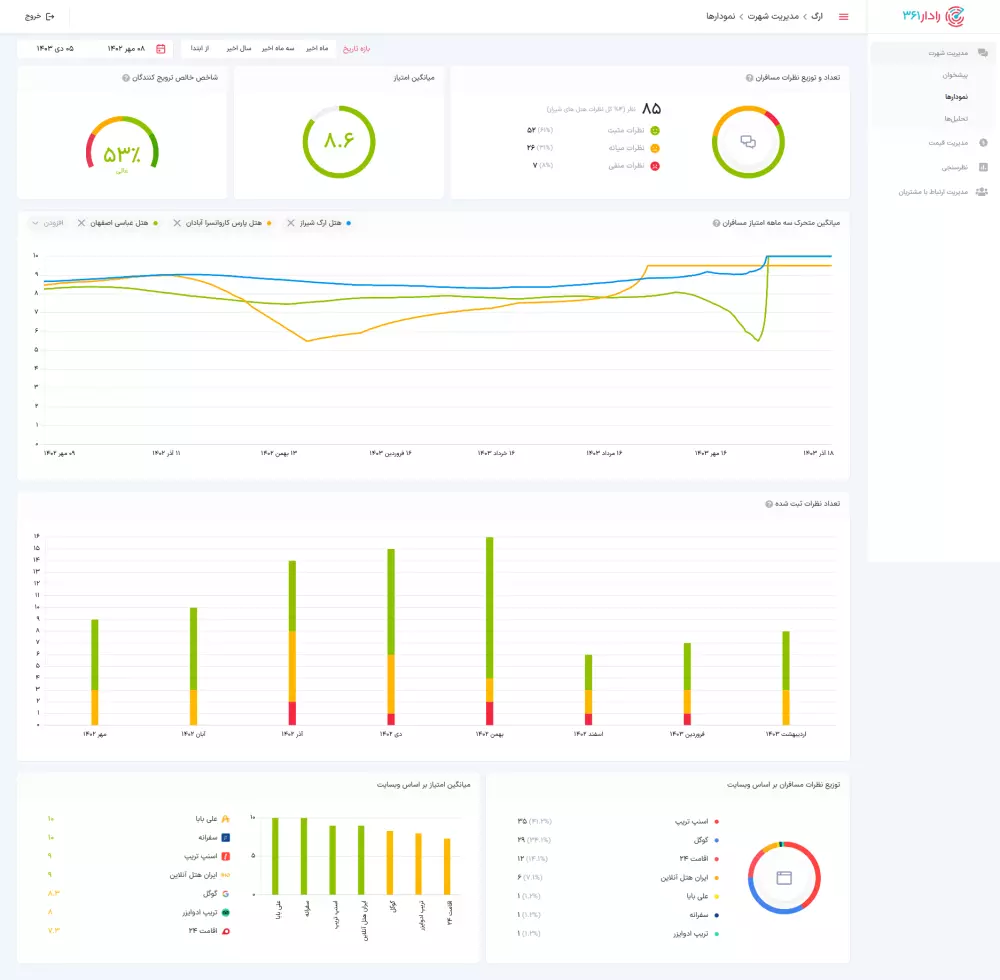The height and width of the screenshot is (980, 1000).
Task: Open نظرسنجی in the sidebar
Action: [x=955, y=167]
